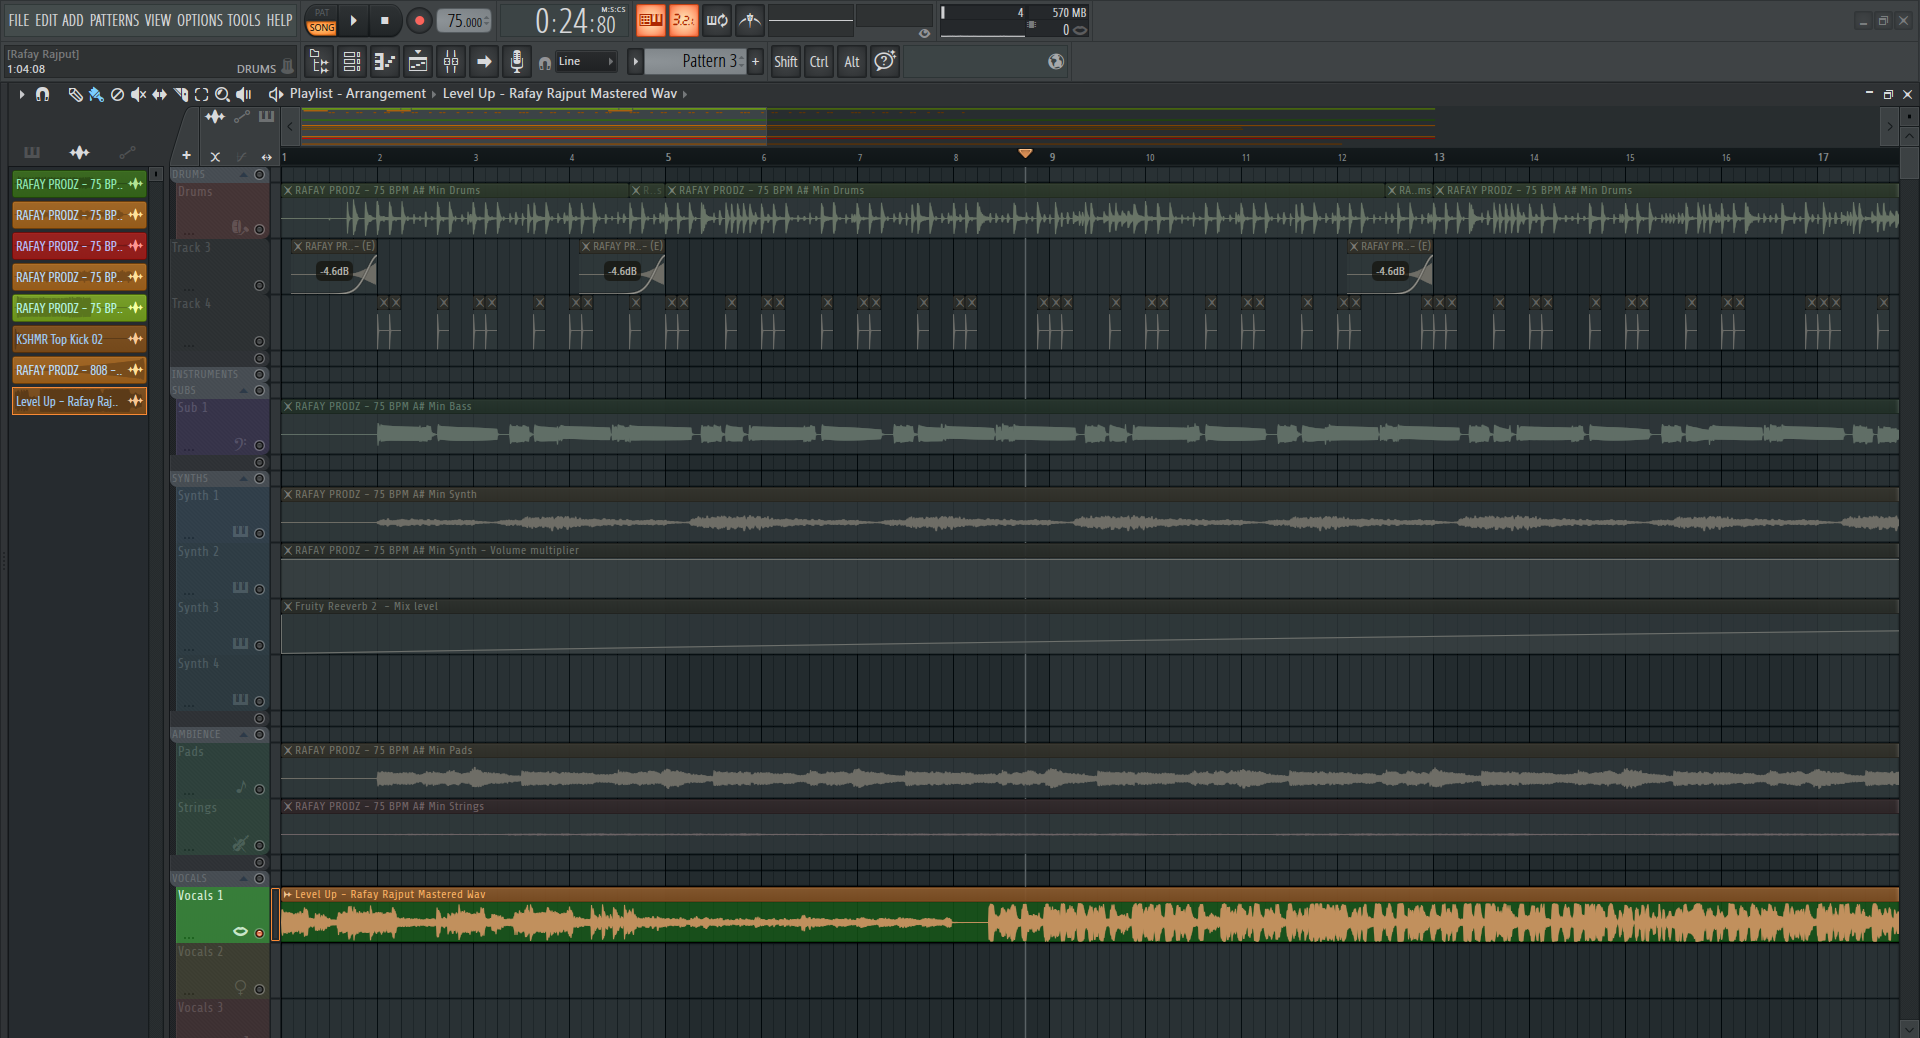This screenshot has width=1920, height=1038.
Task: Click the metronome icon
Action: coord(750,20)
